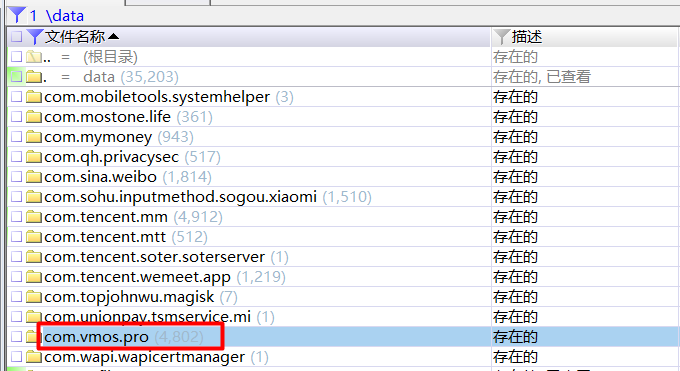The height and width of the screenshot is (371, 680).
Task: Check the box for com.unionpay.tsmservice.mi
Action: pos(16,316)
